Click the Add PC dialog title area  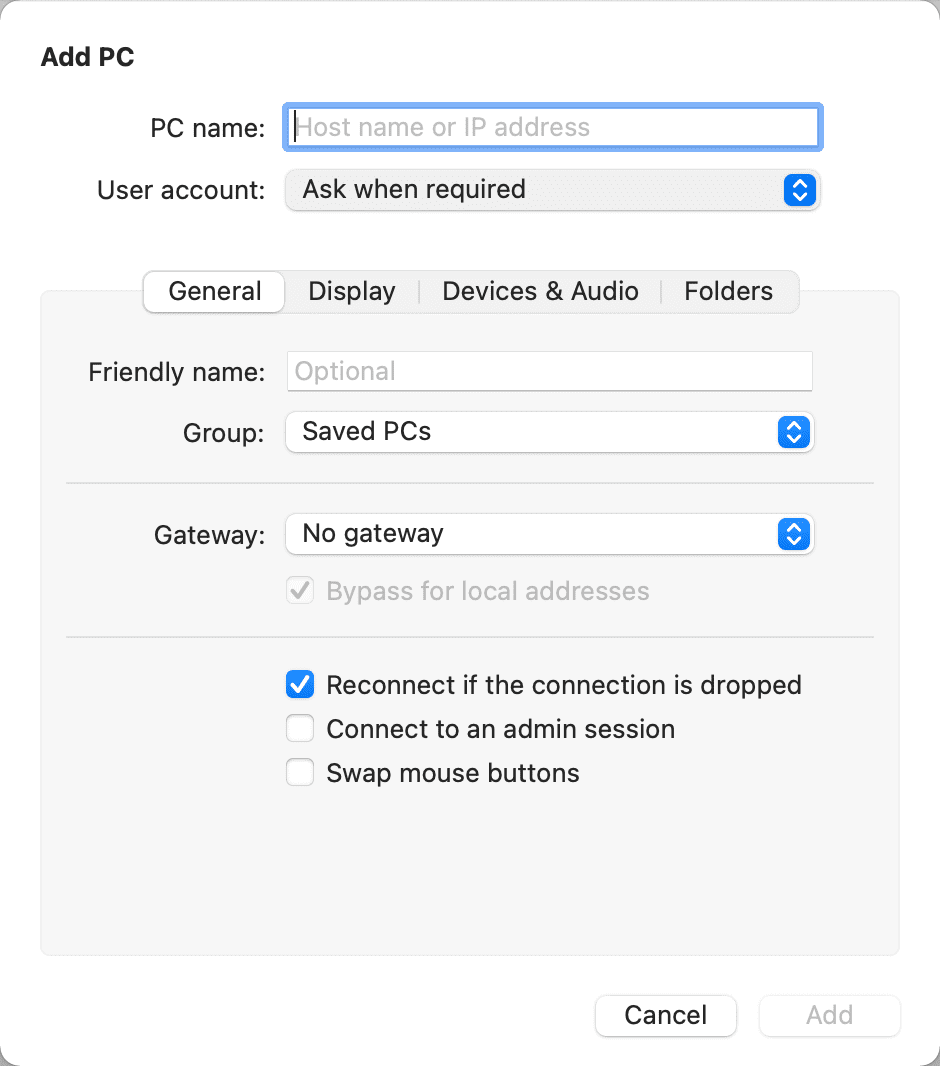(88, 57)
